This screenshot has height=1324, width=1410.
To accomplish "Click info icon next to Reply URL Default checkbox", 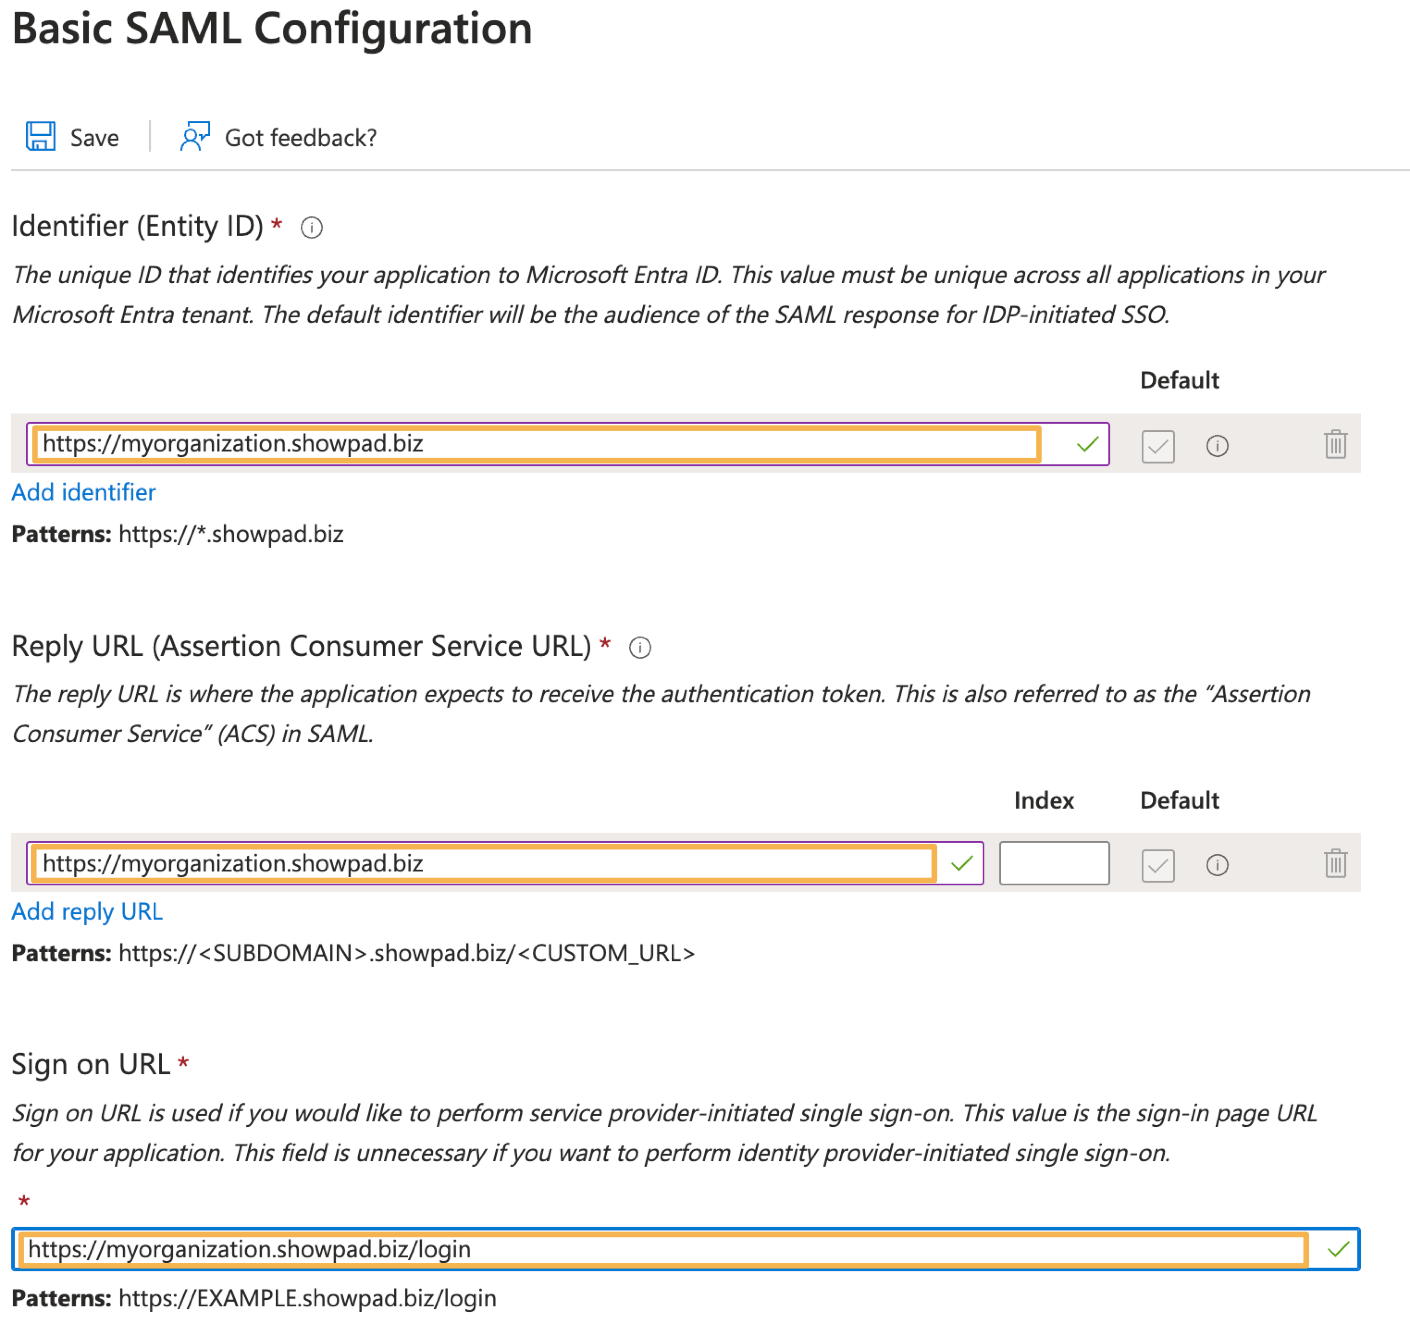I will click(1217, 865).
